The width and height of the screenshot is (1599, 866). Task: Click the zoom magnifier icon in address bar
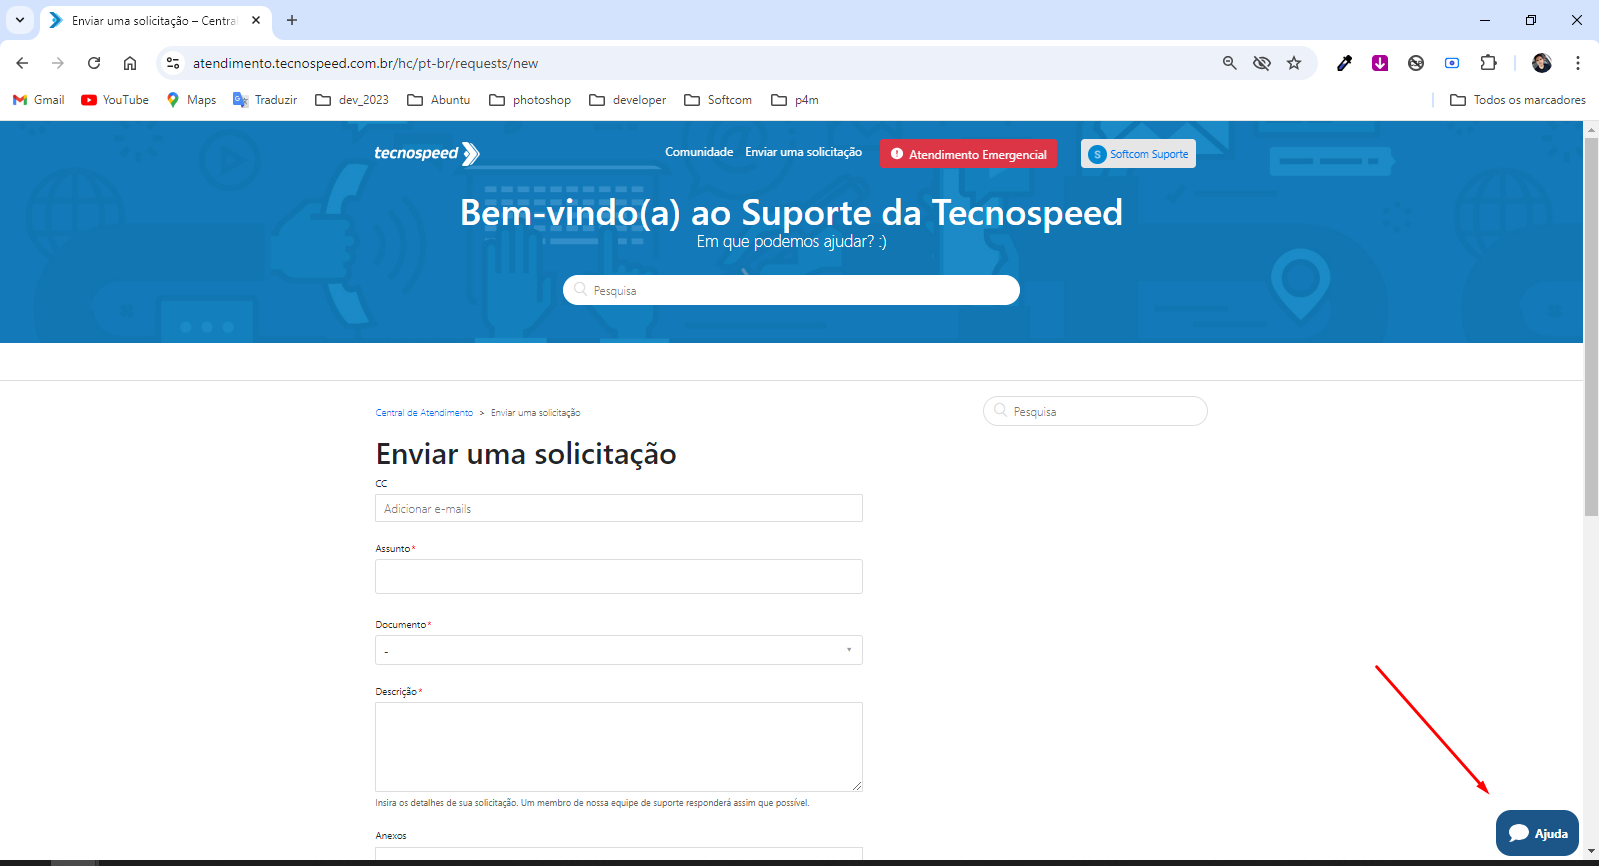(1230, 63)
